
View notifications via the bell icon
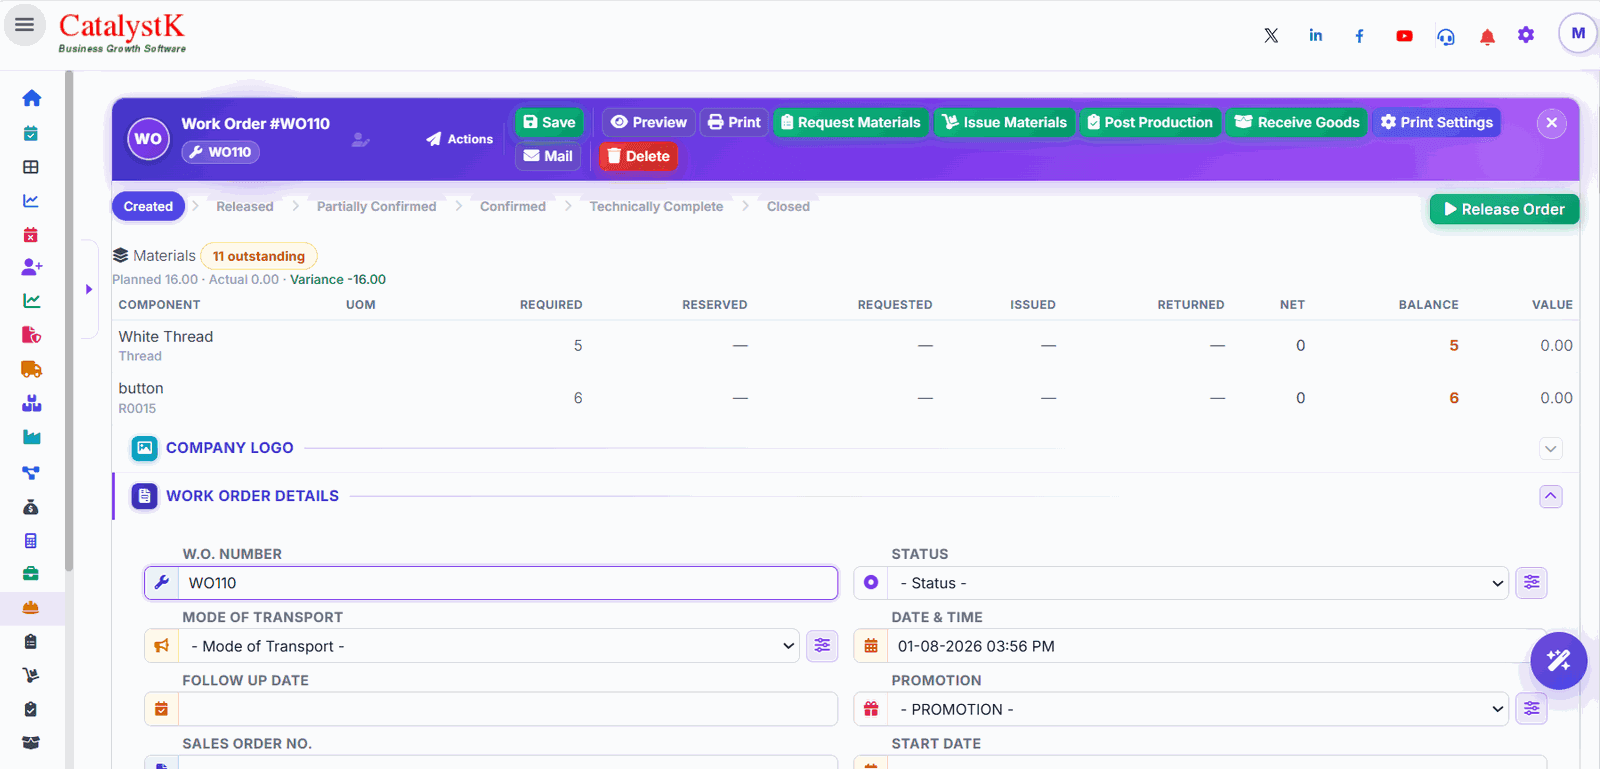point(1487,37)
